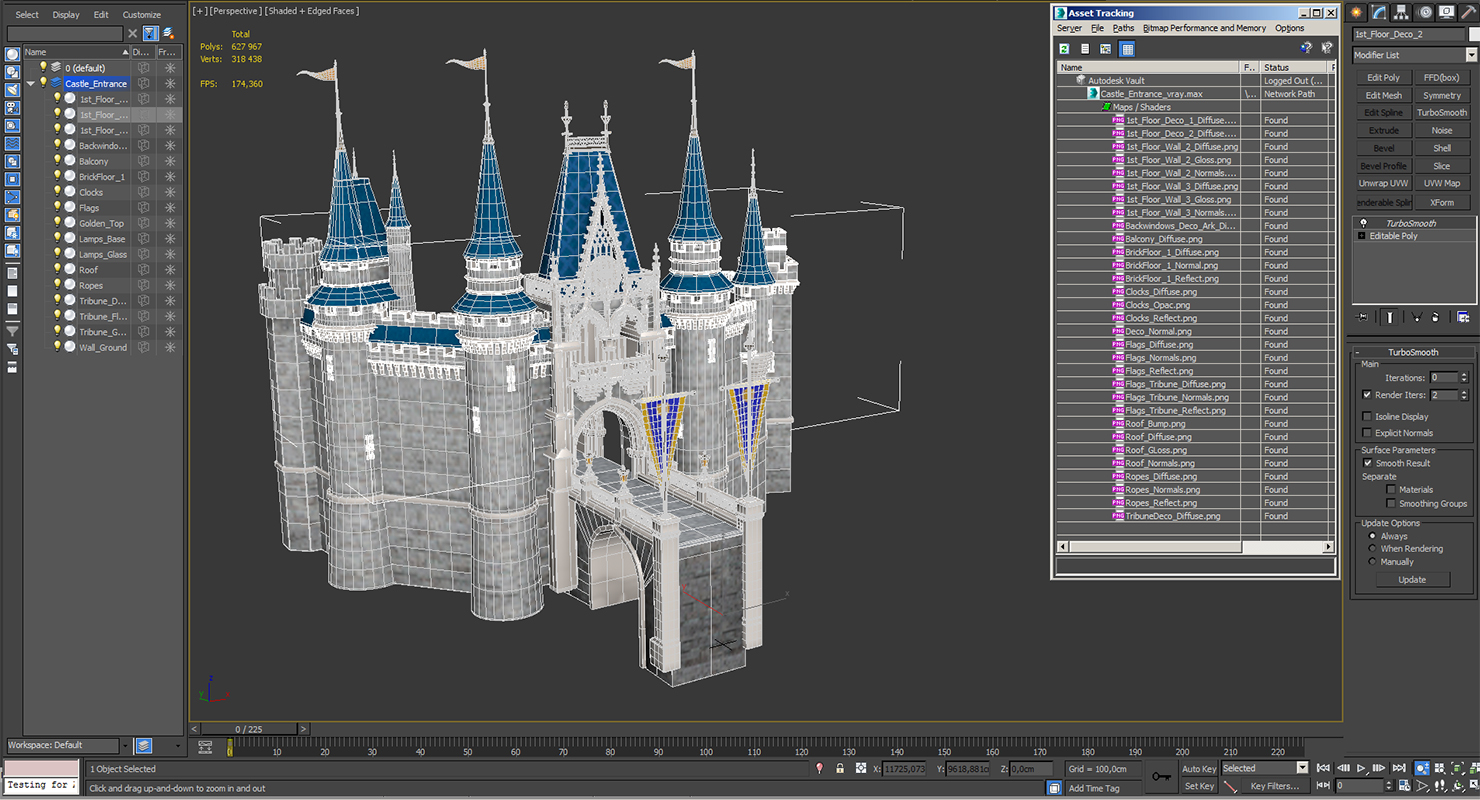Click the Edit Poly modifier button
This screenshot has height=800, width=1480.
tap(1384, 77)
